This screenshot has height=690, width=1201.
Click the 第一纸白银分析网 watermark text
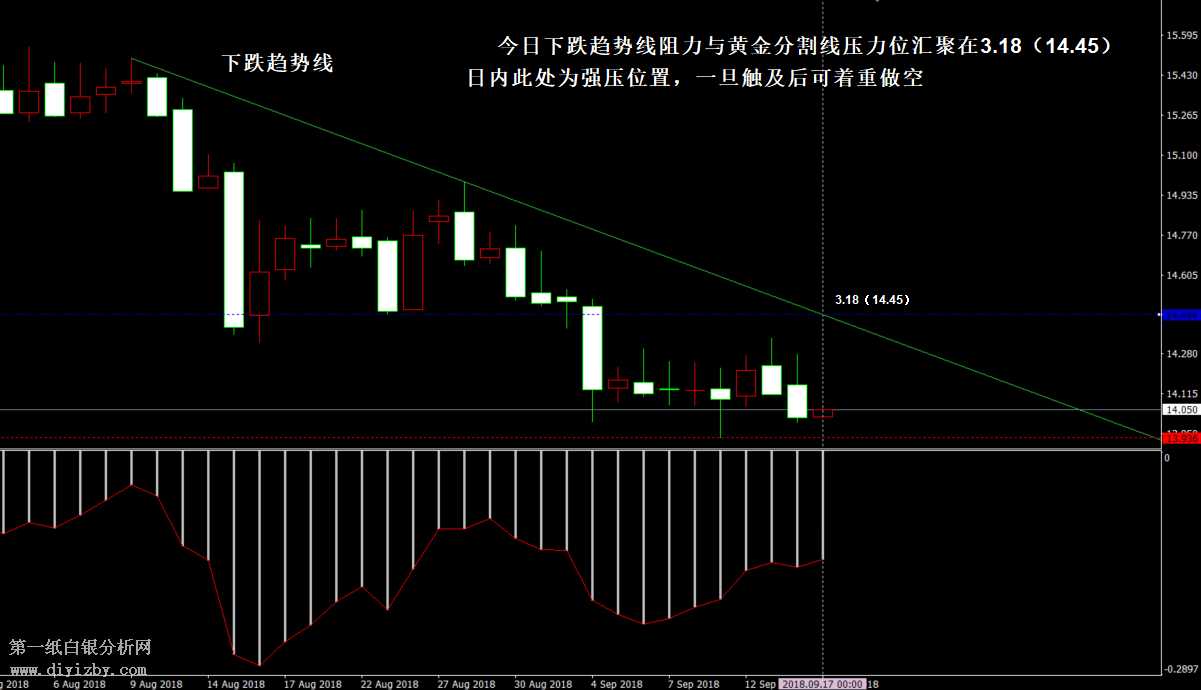80,648
